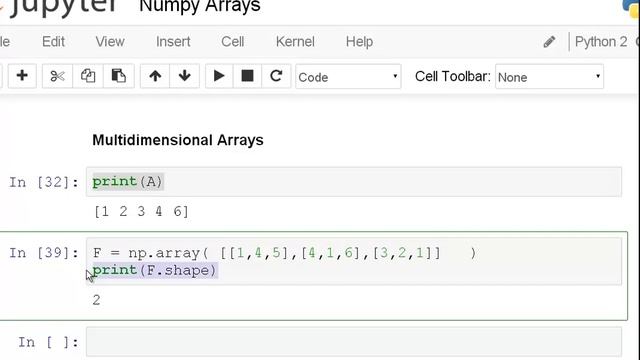Open the Kernel menu
Viewport: 640px width, 360px height.
click(x=295, y=42)
